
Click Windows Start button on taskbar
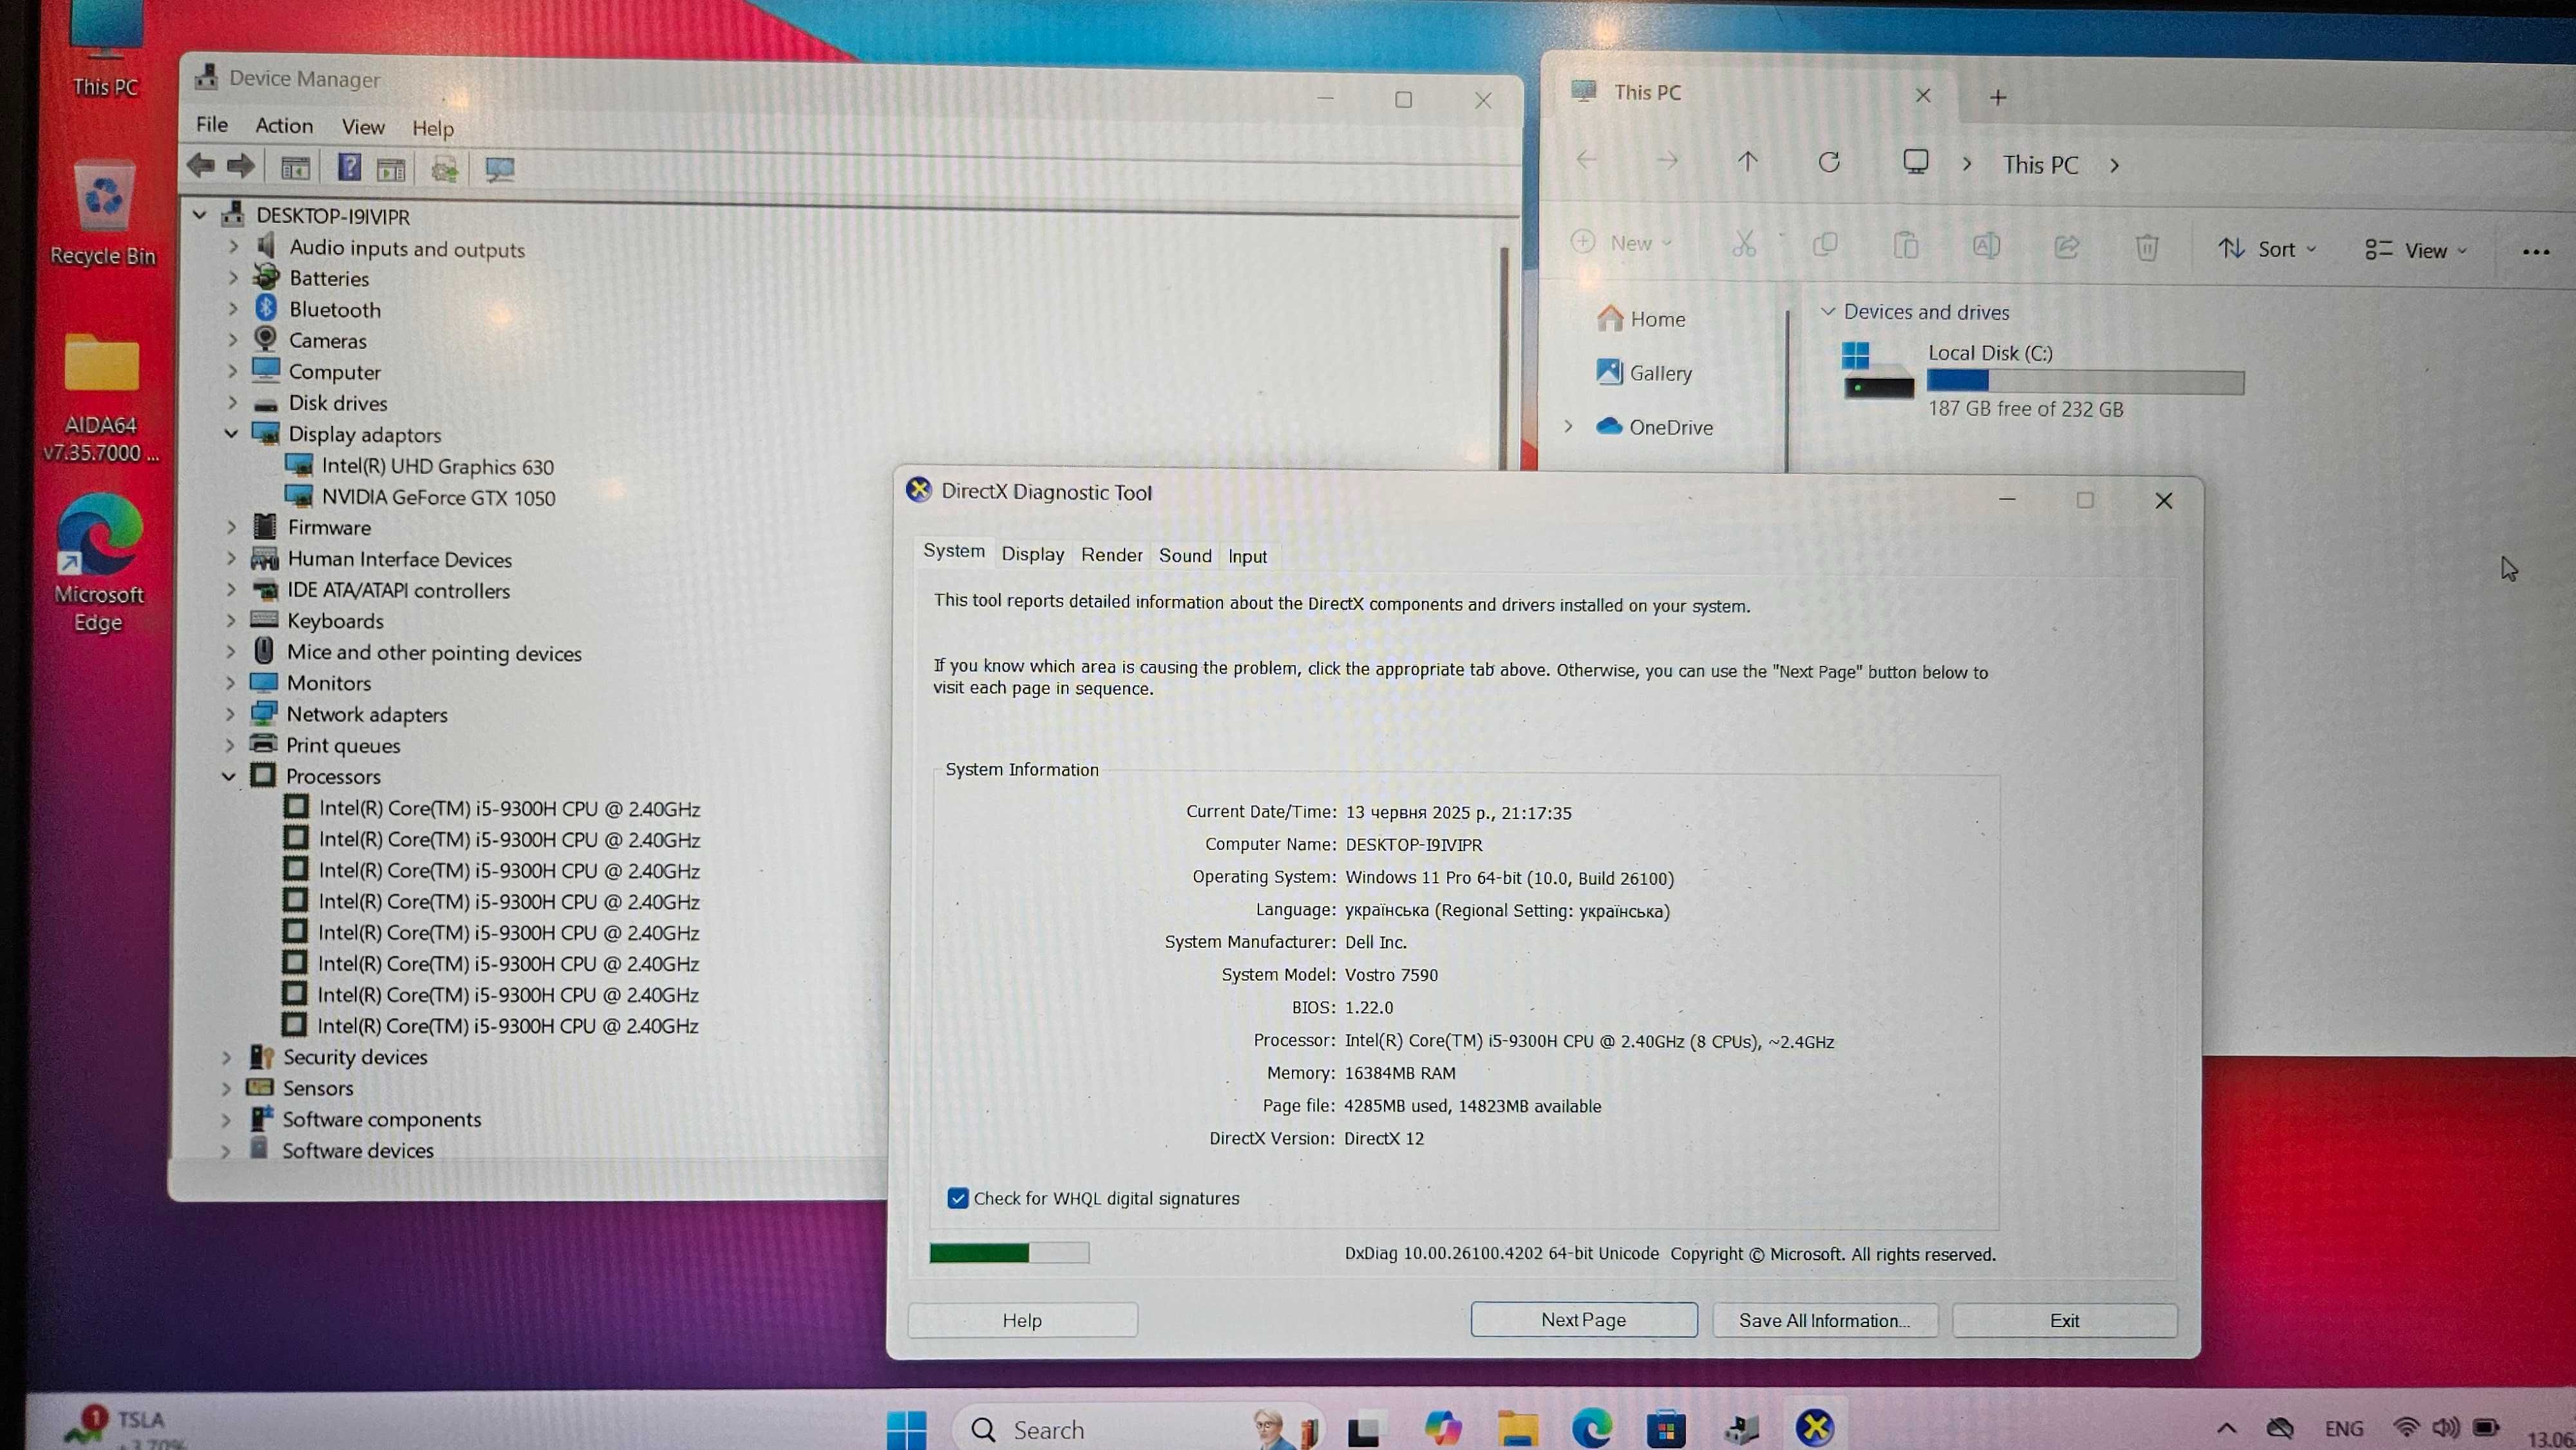(907, 1429)
